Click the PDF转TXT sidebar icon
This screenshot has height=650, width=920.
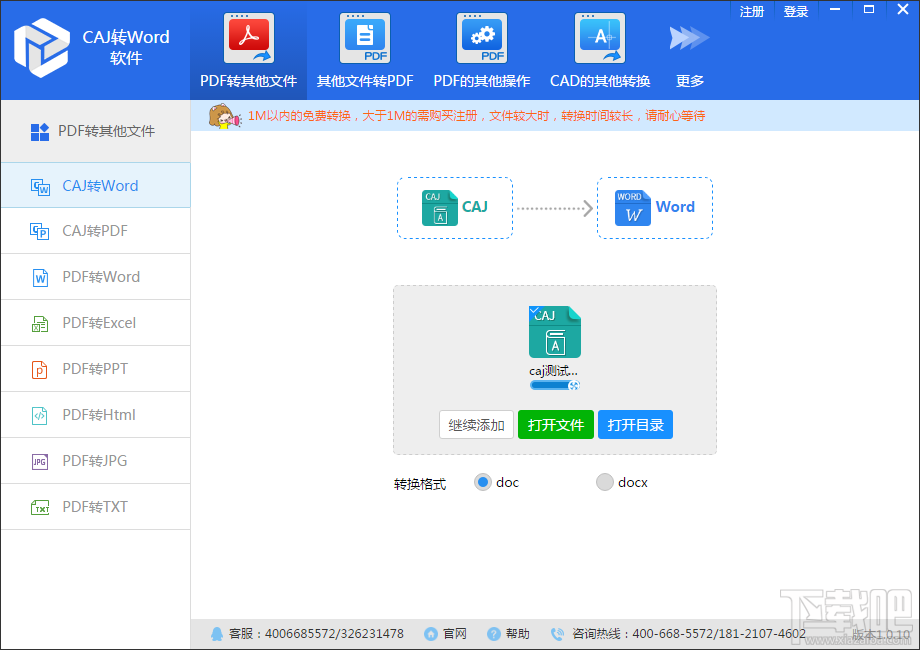(40, 507)
